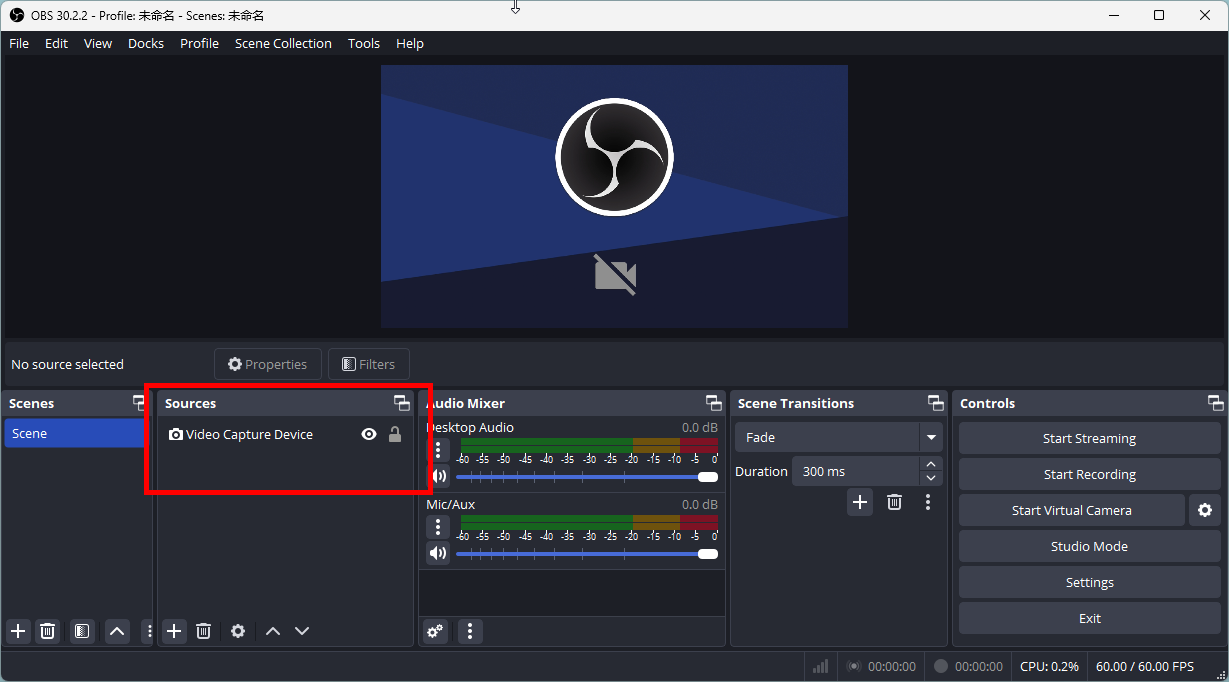This screenshot has height=682, width=1229.
Task: Open Virtual Camera settings gear icon
Action: click(x=1204, y=510)
